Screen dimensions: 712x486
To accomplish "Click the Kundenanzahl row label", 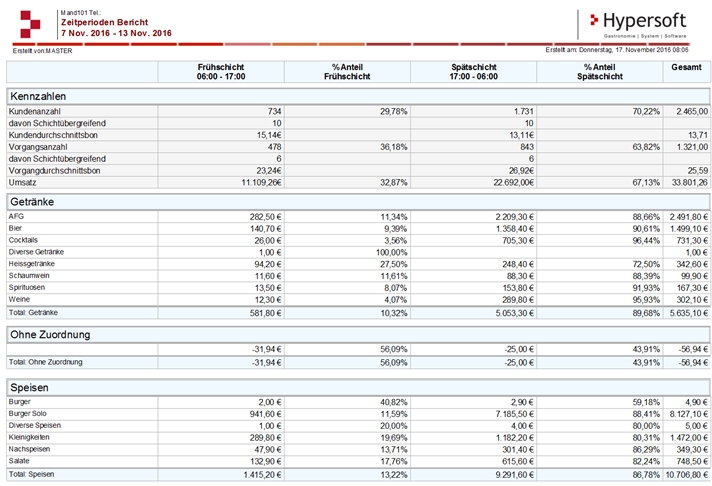I will pyautogui.click(x=35, y=111).
